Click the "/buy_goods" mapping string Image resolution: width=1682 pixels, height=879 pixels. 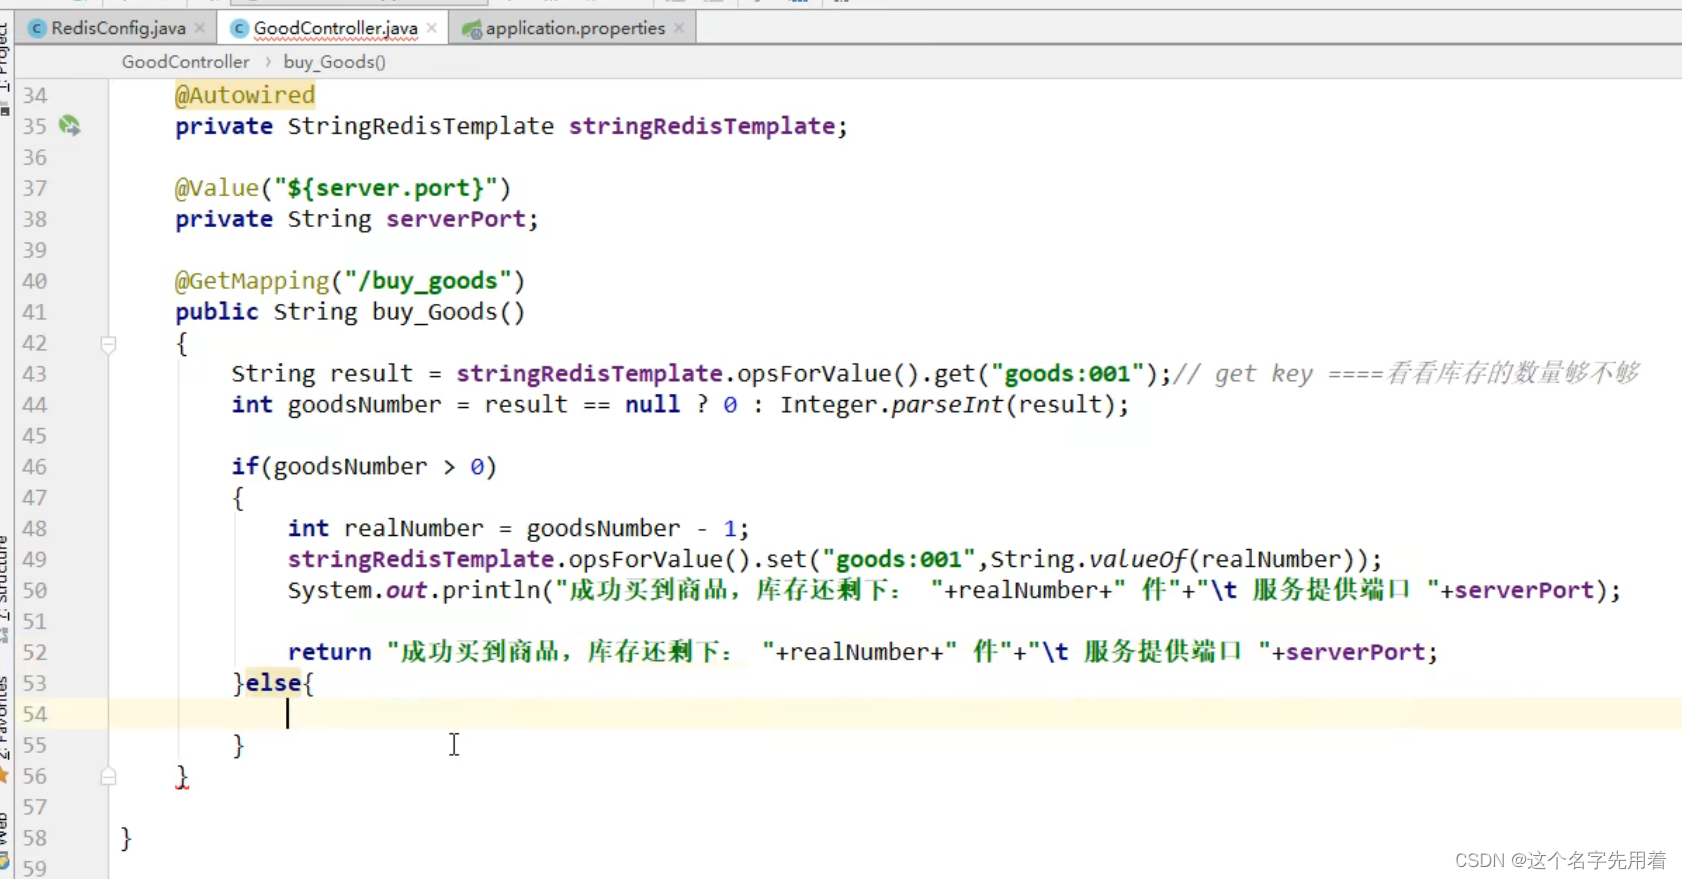(x=428, y=281)
